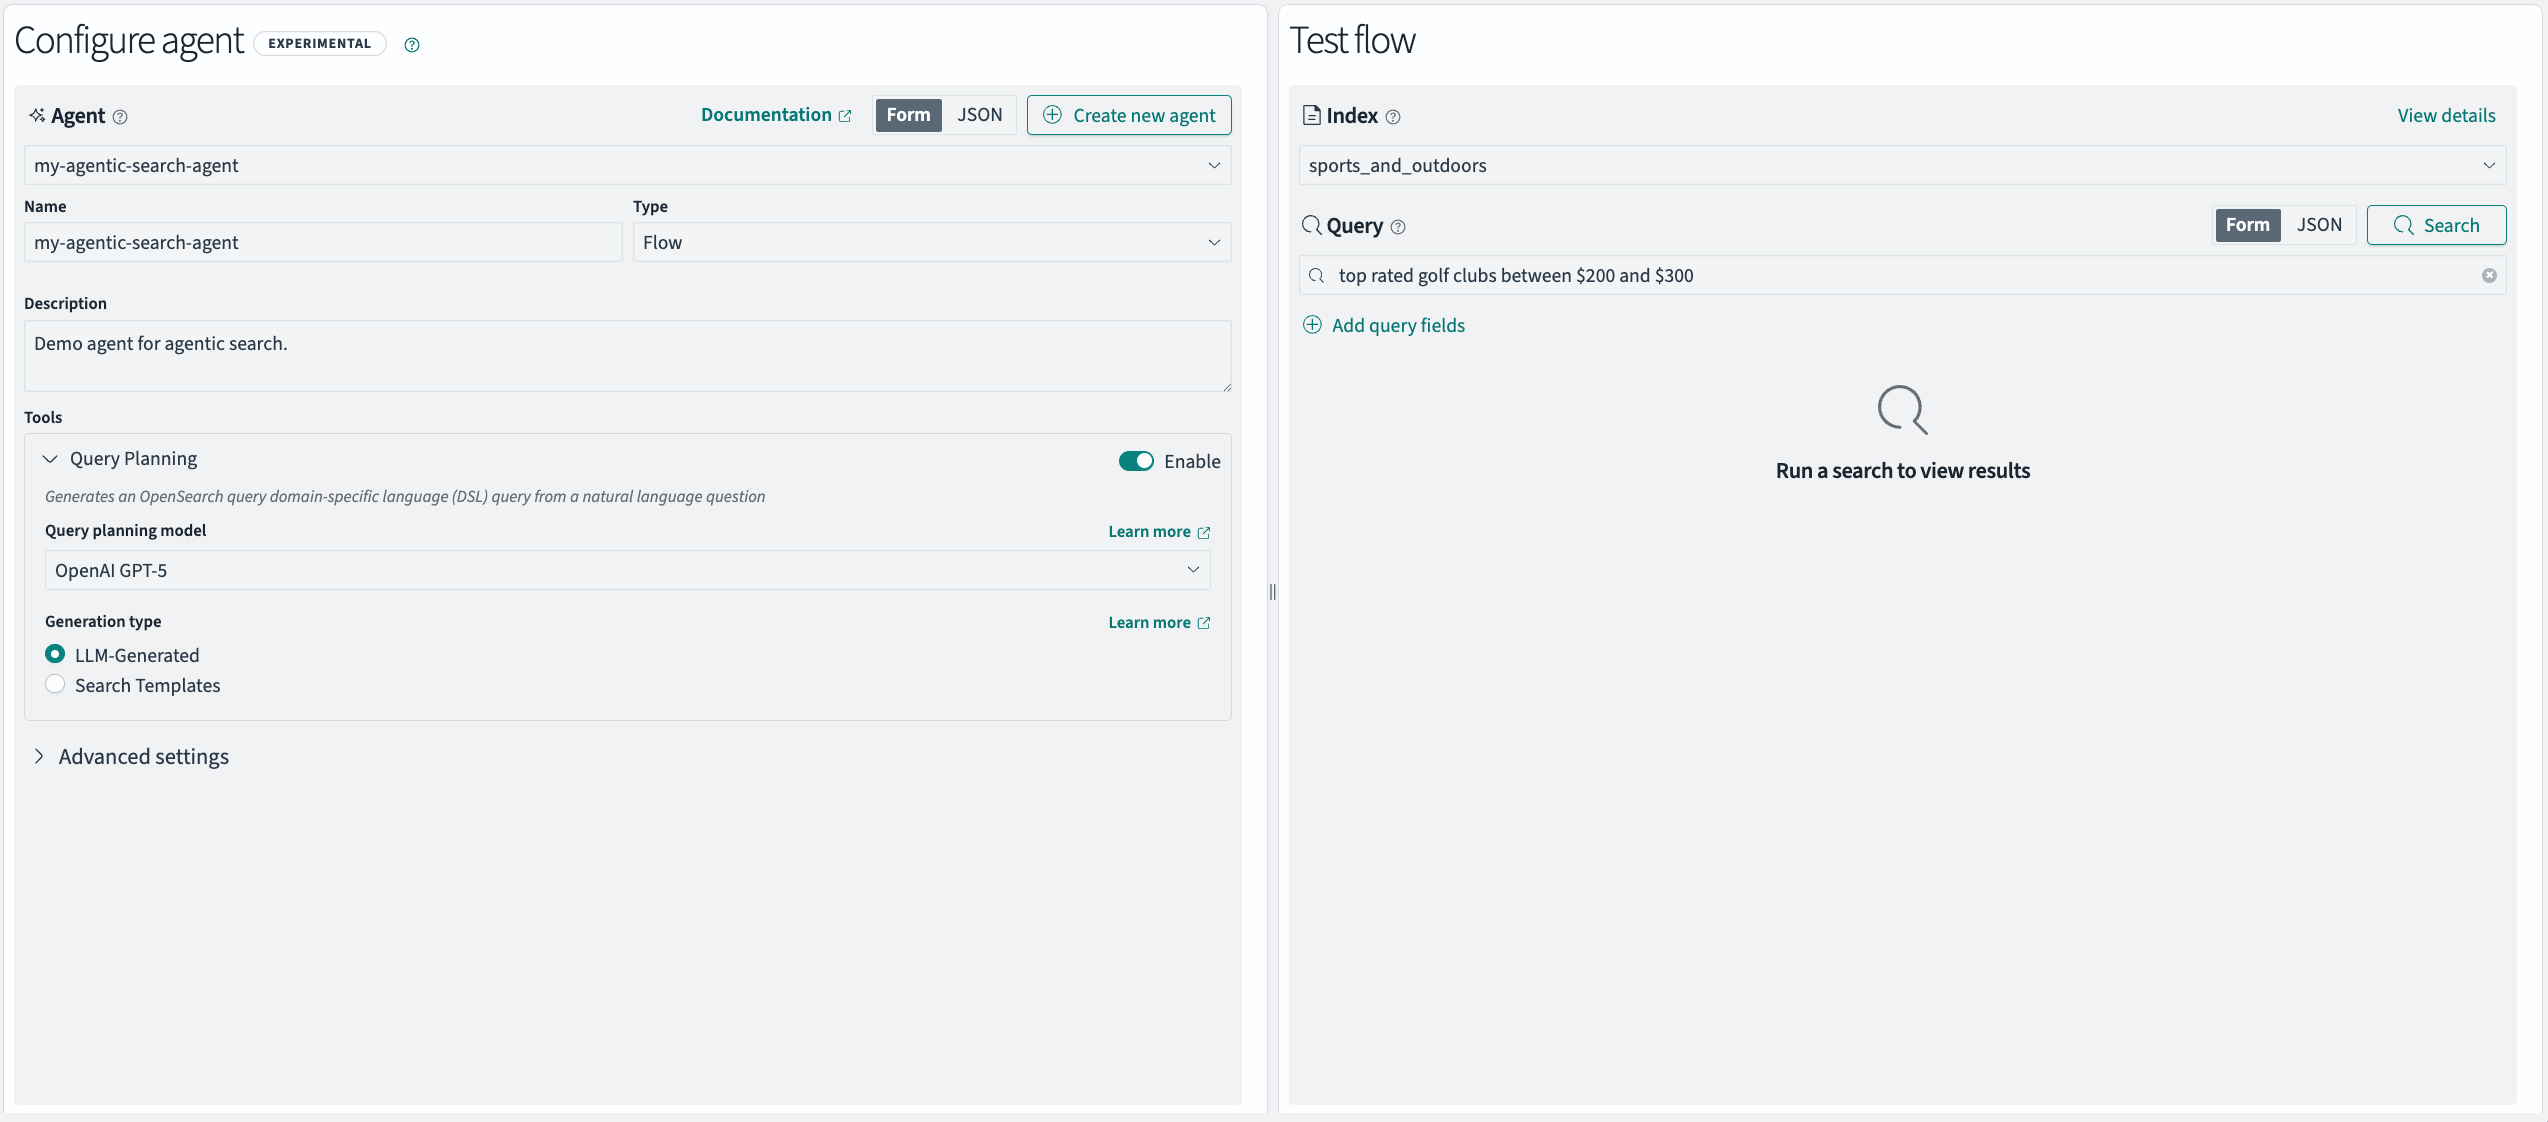This screenshot has width=2548, height=1122.
Task: Expand the Advanced settings section
Action: point(141,757)
